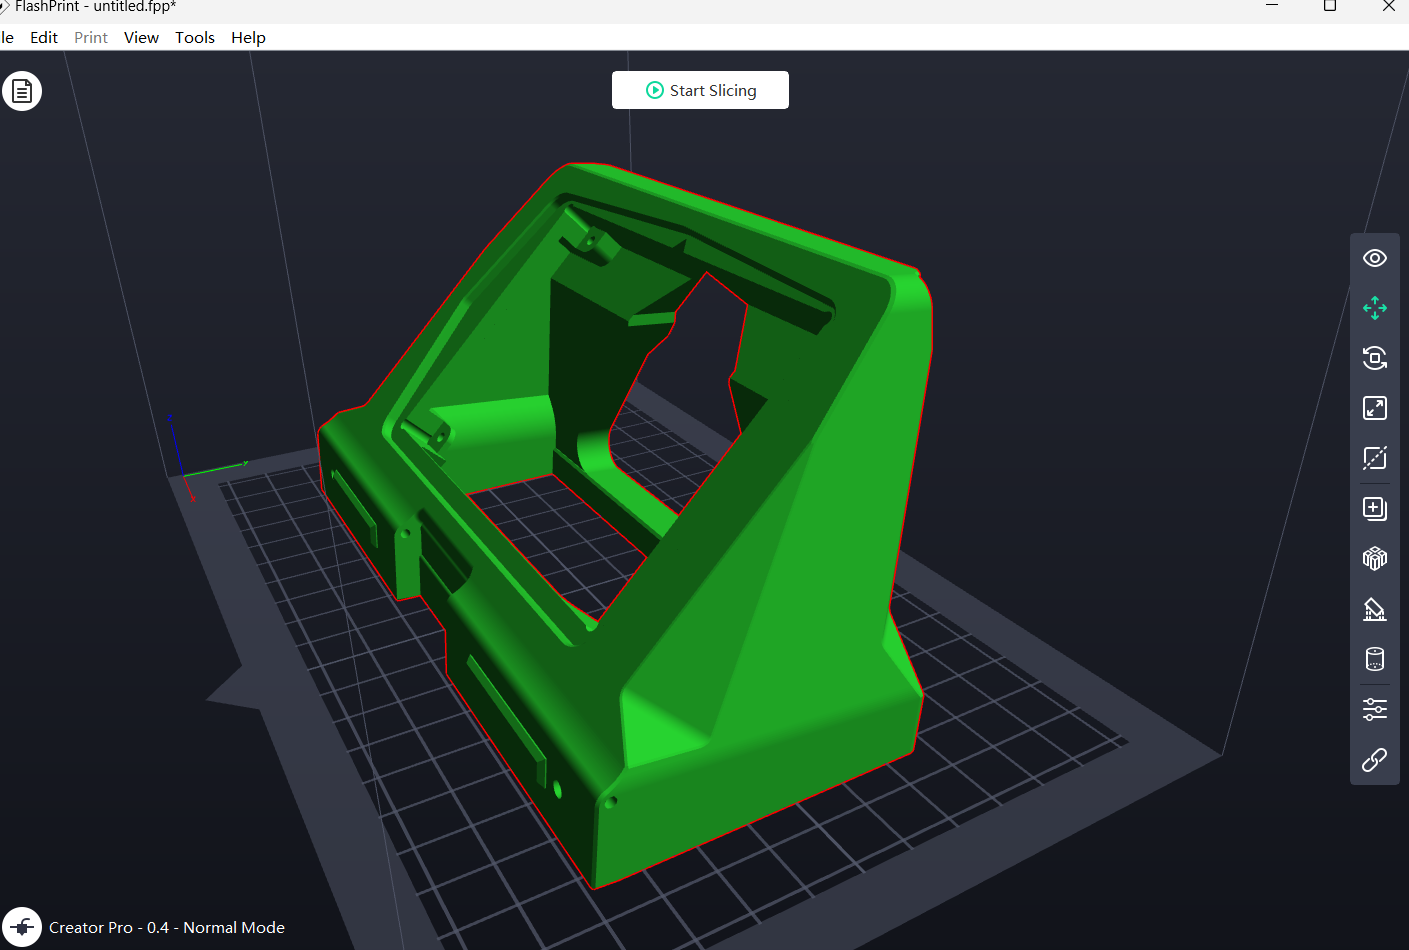Click the printer connection plug icon
Image resolution: width=1409 pixels, height=950 pixels.
22,927
